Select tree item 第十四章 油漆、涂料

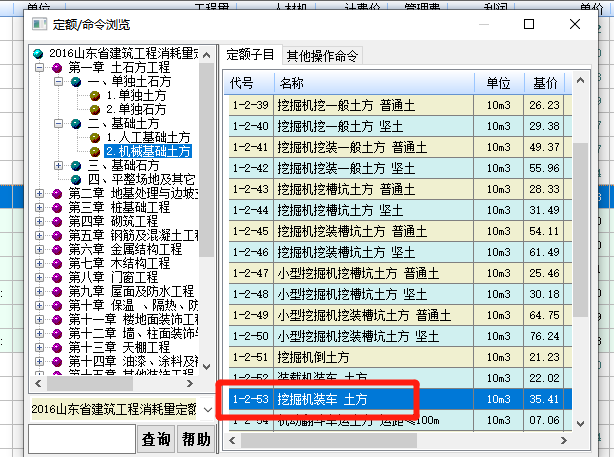point(134,361)
